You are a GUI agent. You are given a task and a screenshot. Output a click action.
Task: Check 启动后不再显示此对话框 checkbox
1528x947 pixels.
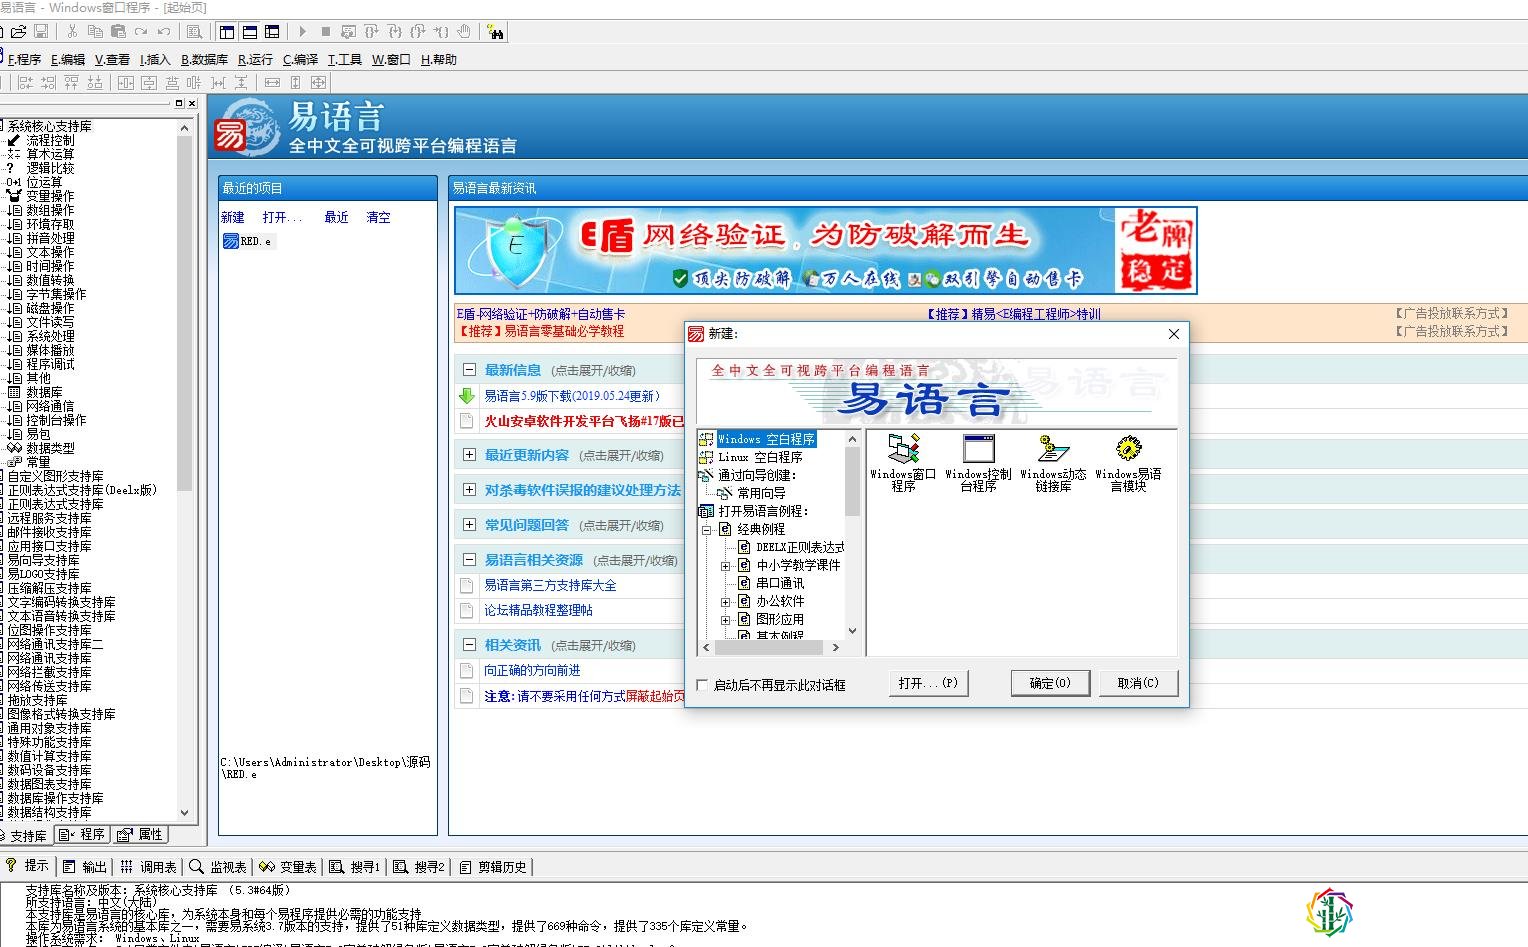point(702,685)
